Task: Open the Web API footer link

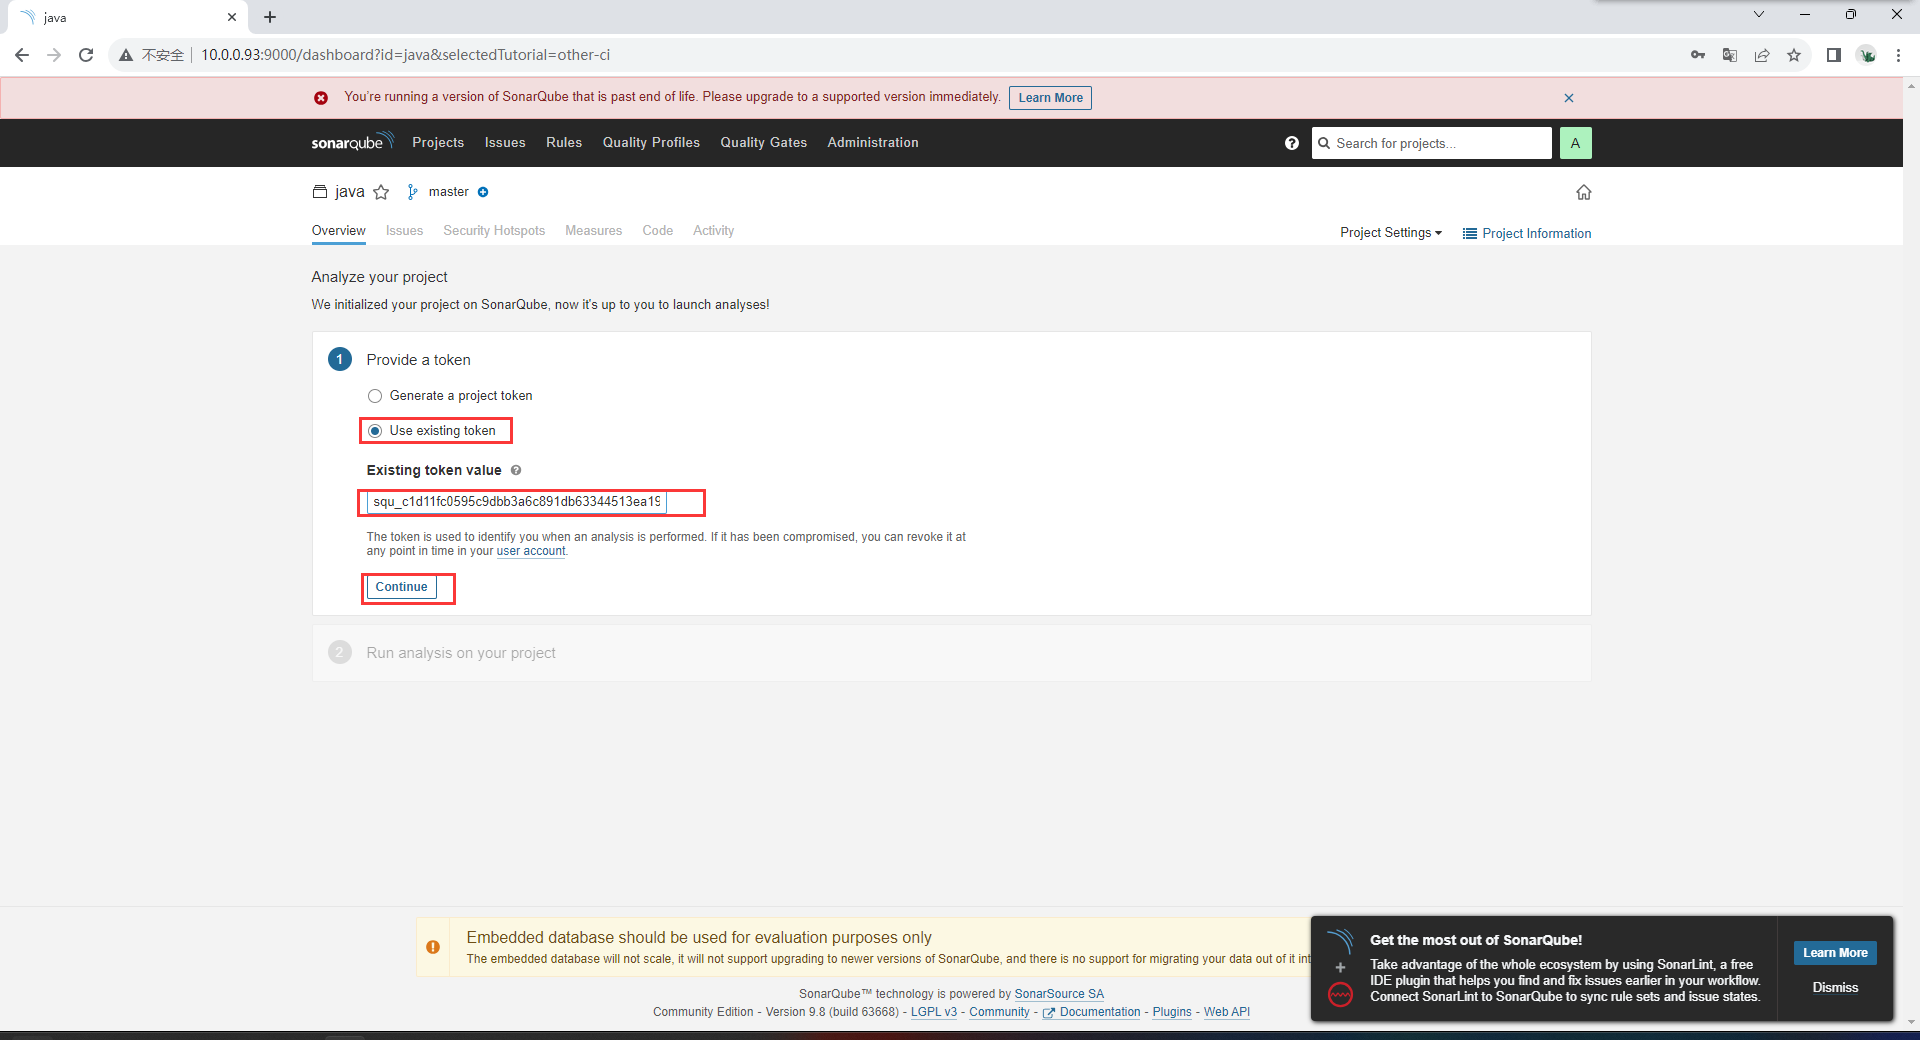Action: pyautogui.click(x=1227, y=1012)
